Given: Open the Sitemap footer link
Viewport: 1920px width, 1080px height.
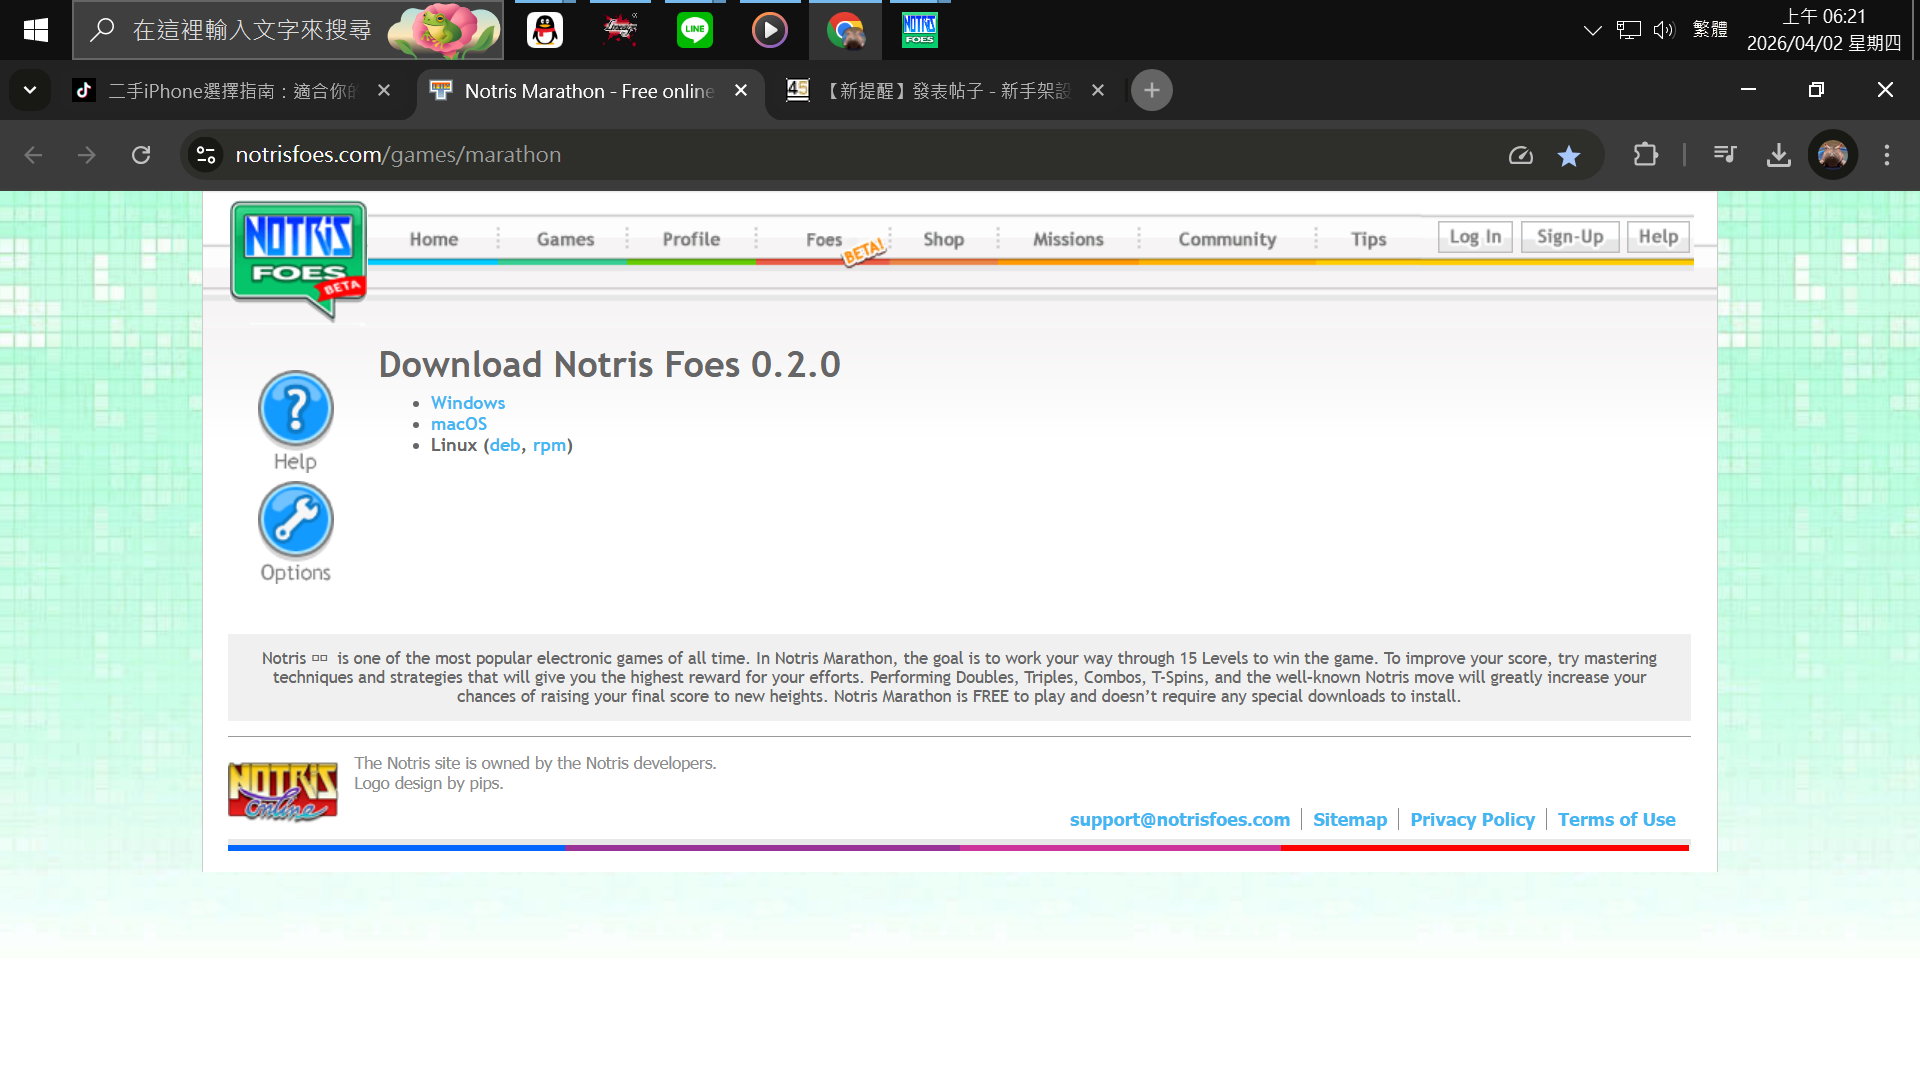Looking at the screenshot, I should tap(1350, 819).
